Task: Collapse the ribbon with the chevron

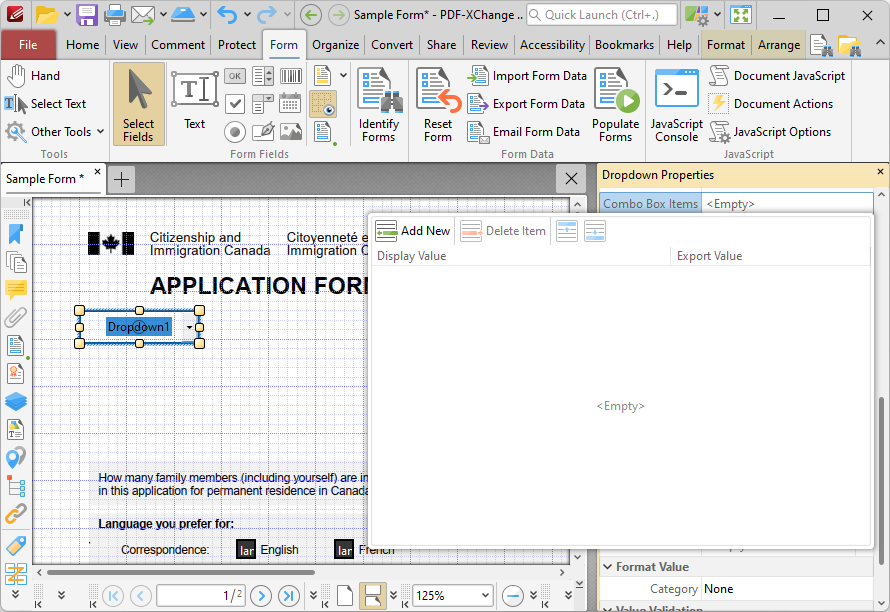Action: click(x=879, y=43)
